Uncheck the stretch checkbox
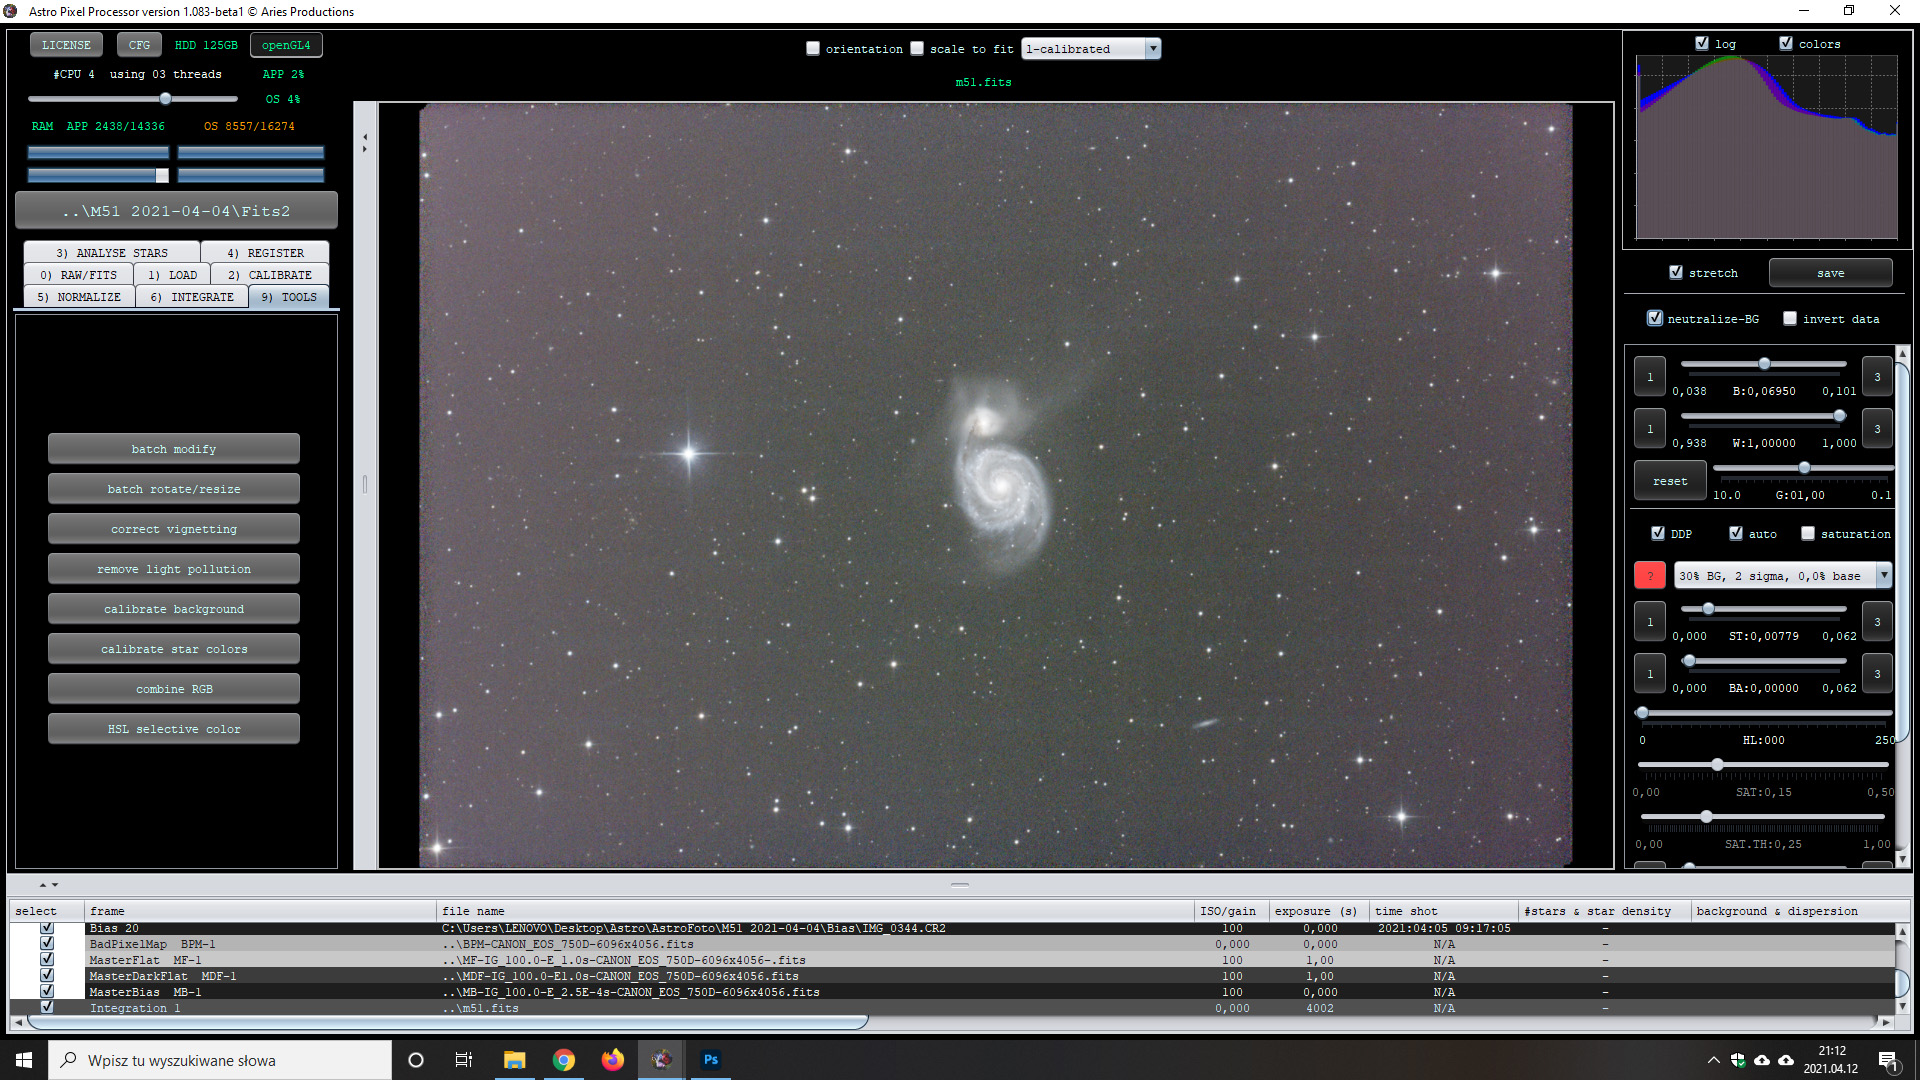1920x1080 pixels. pos(1676,272)
